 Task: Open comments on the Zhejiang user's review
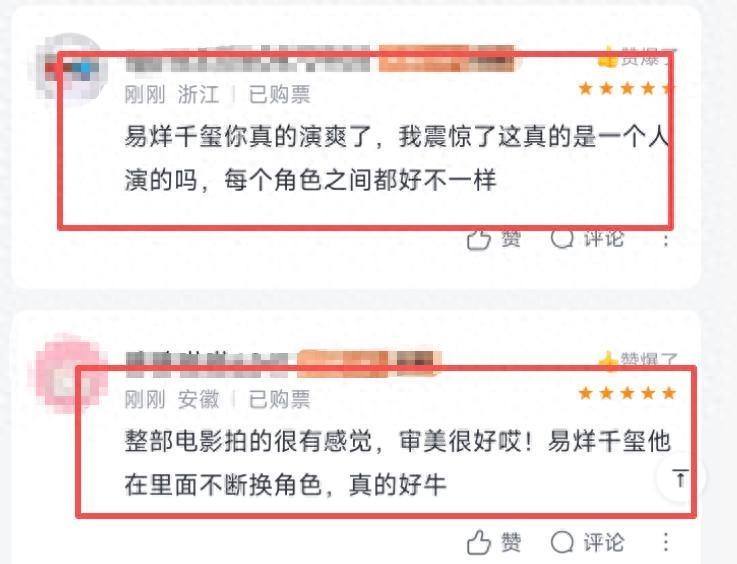pyautogui.click(x=587, y=239)
